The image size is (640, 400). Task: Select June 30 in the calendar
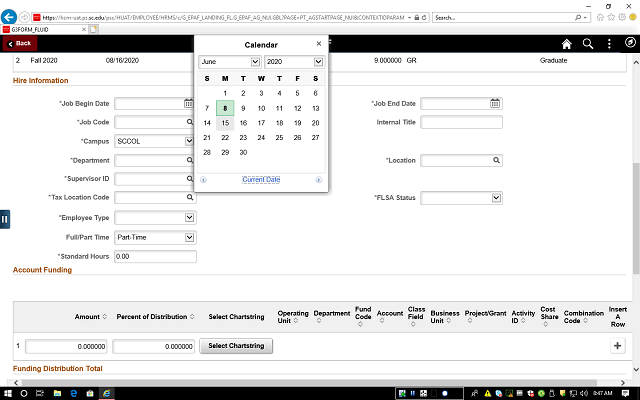tap(243, 152)
